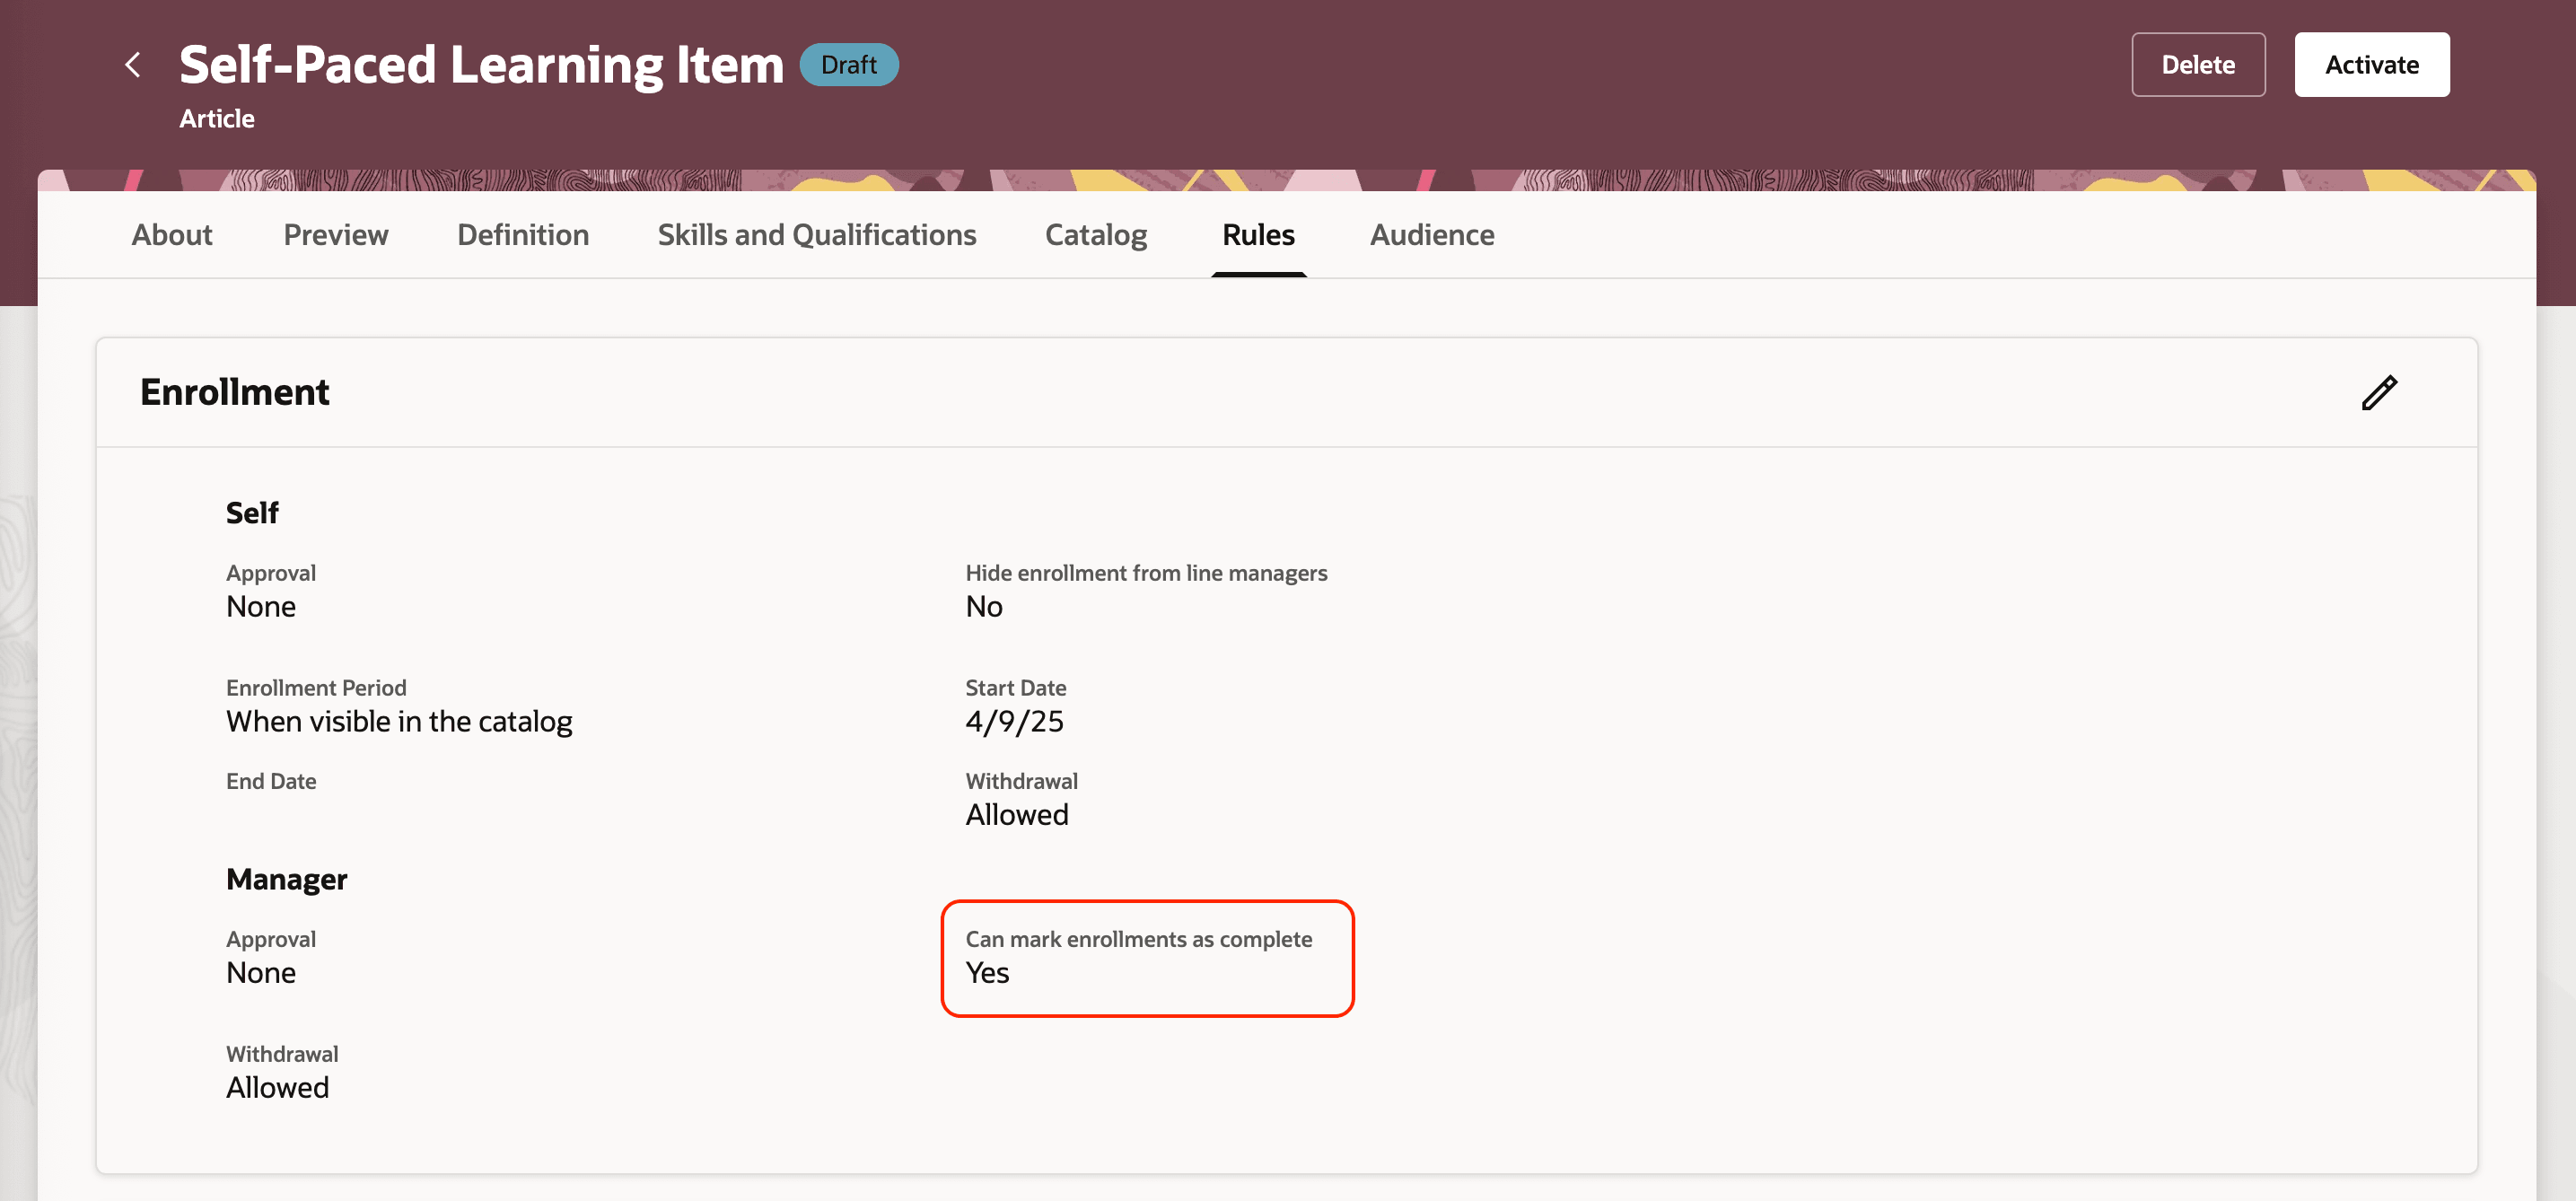Open the Audience tab

(1432, 235)
